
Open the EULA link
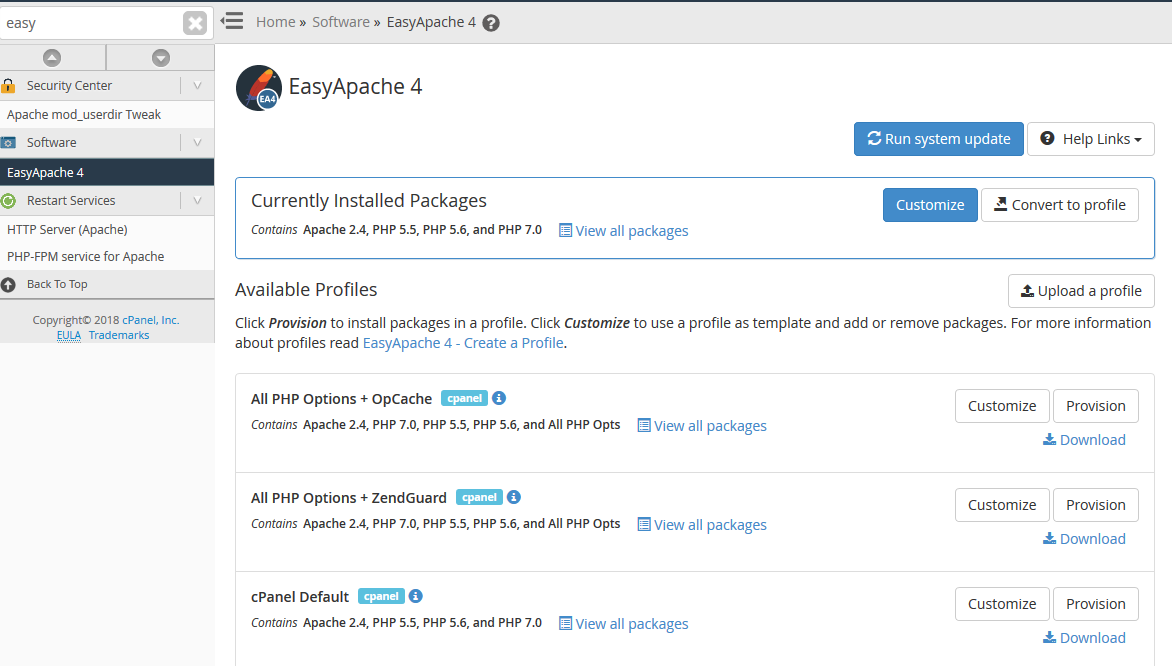click(x=69, y=335)
